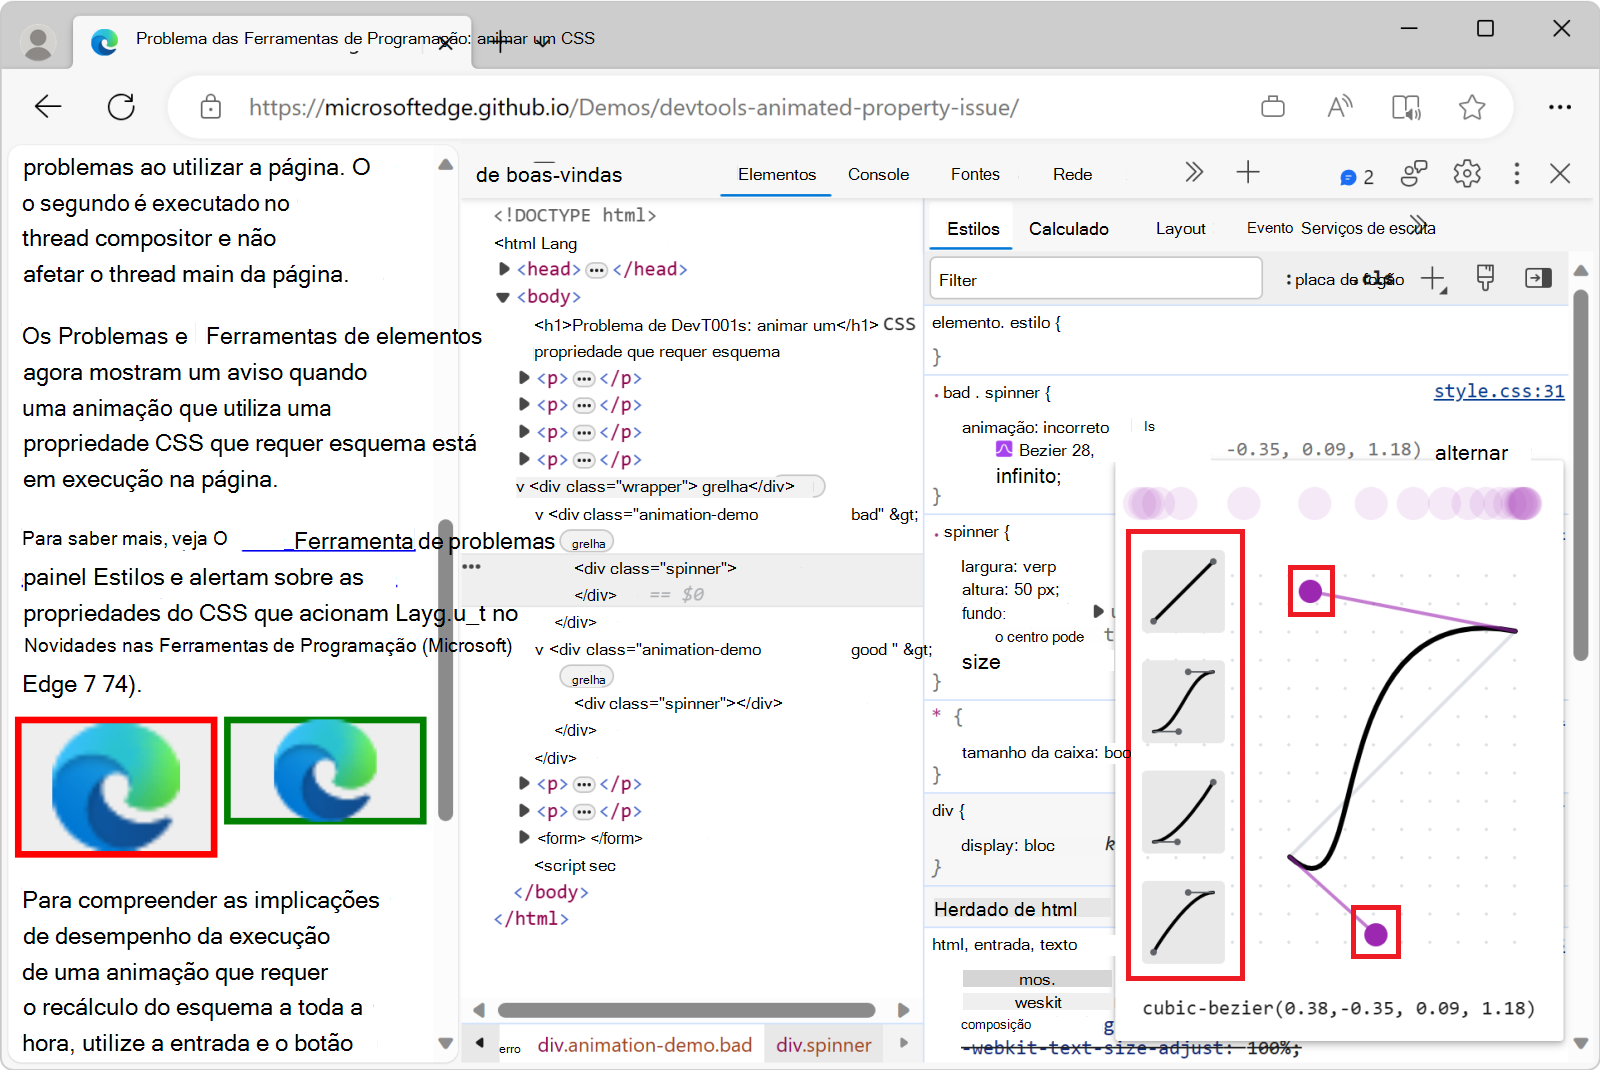The width and height of the screenshot is (1600, 1070).
Task: Collapse the body element
Action: [x=501, y=296]
